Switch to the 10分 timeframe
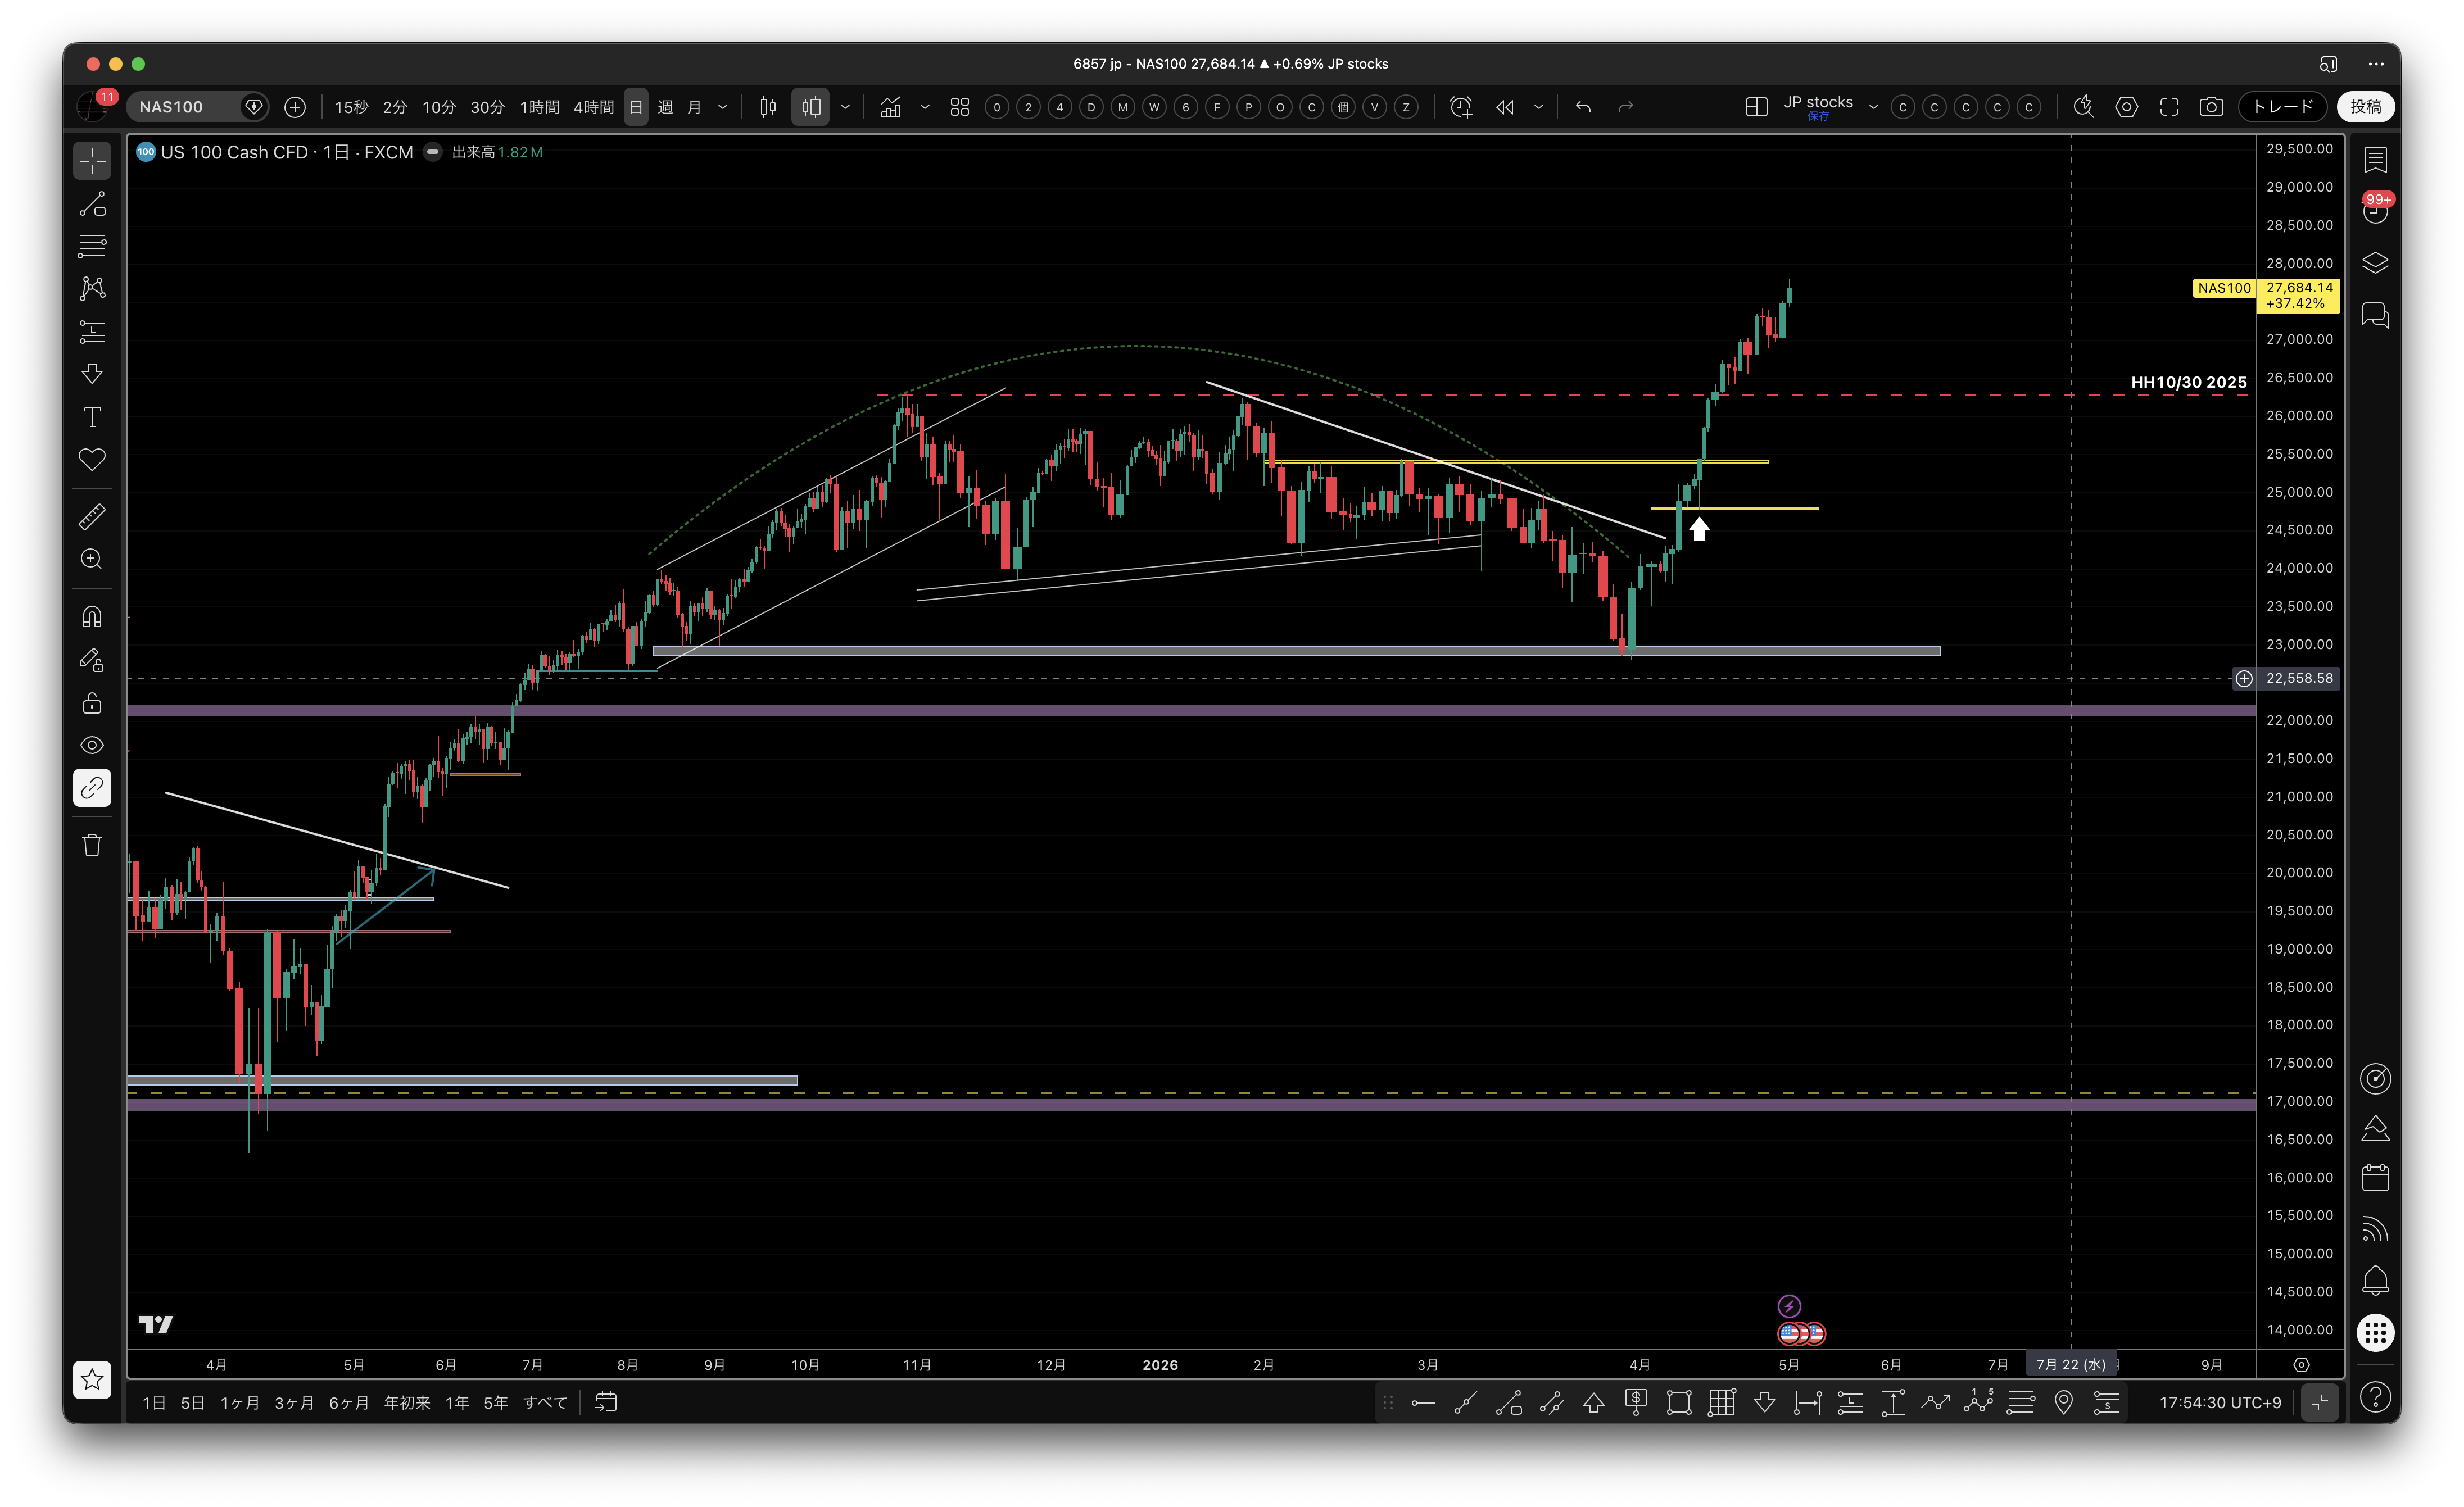Image resolution: width=2464 pixels, height=1507 pixels. coord(439,107)
